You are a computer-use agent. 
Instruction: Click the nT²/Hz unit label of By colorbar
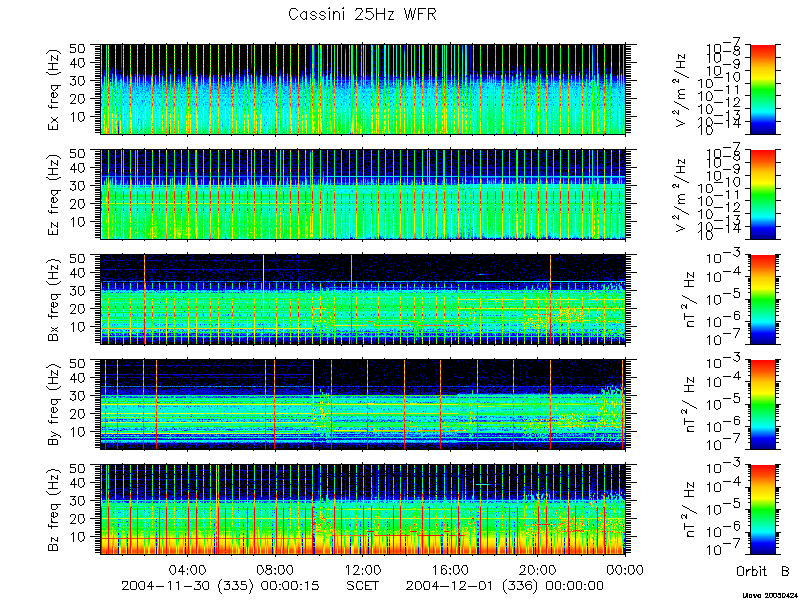(x=689, y=405)
